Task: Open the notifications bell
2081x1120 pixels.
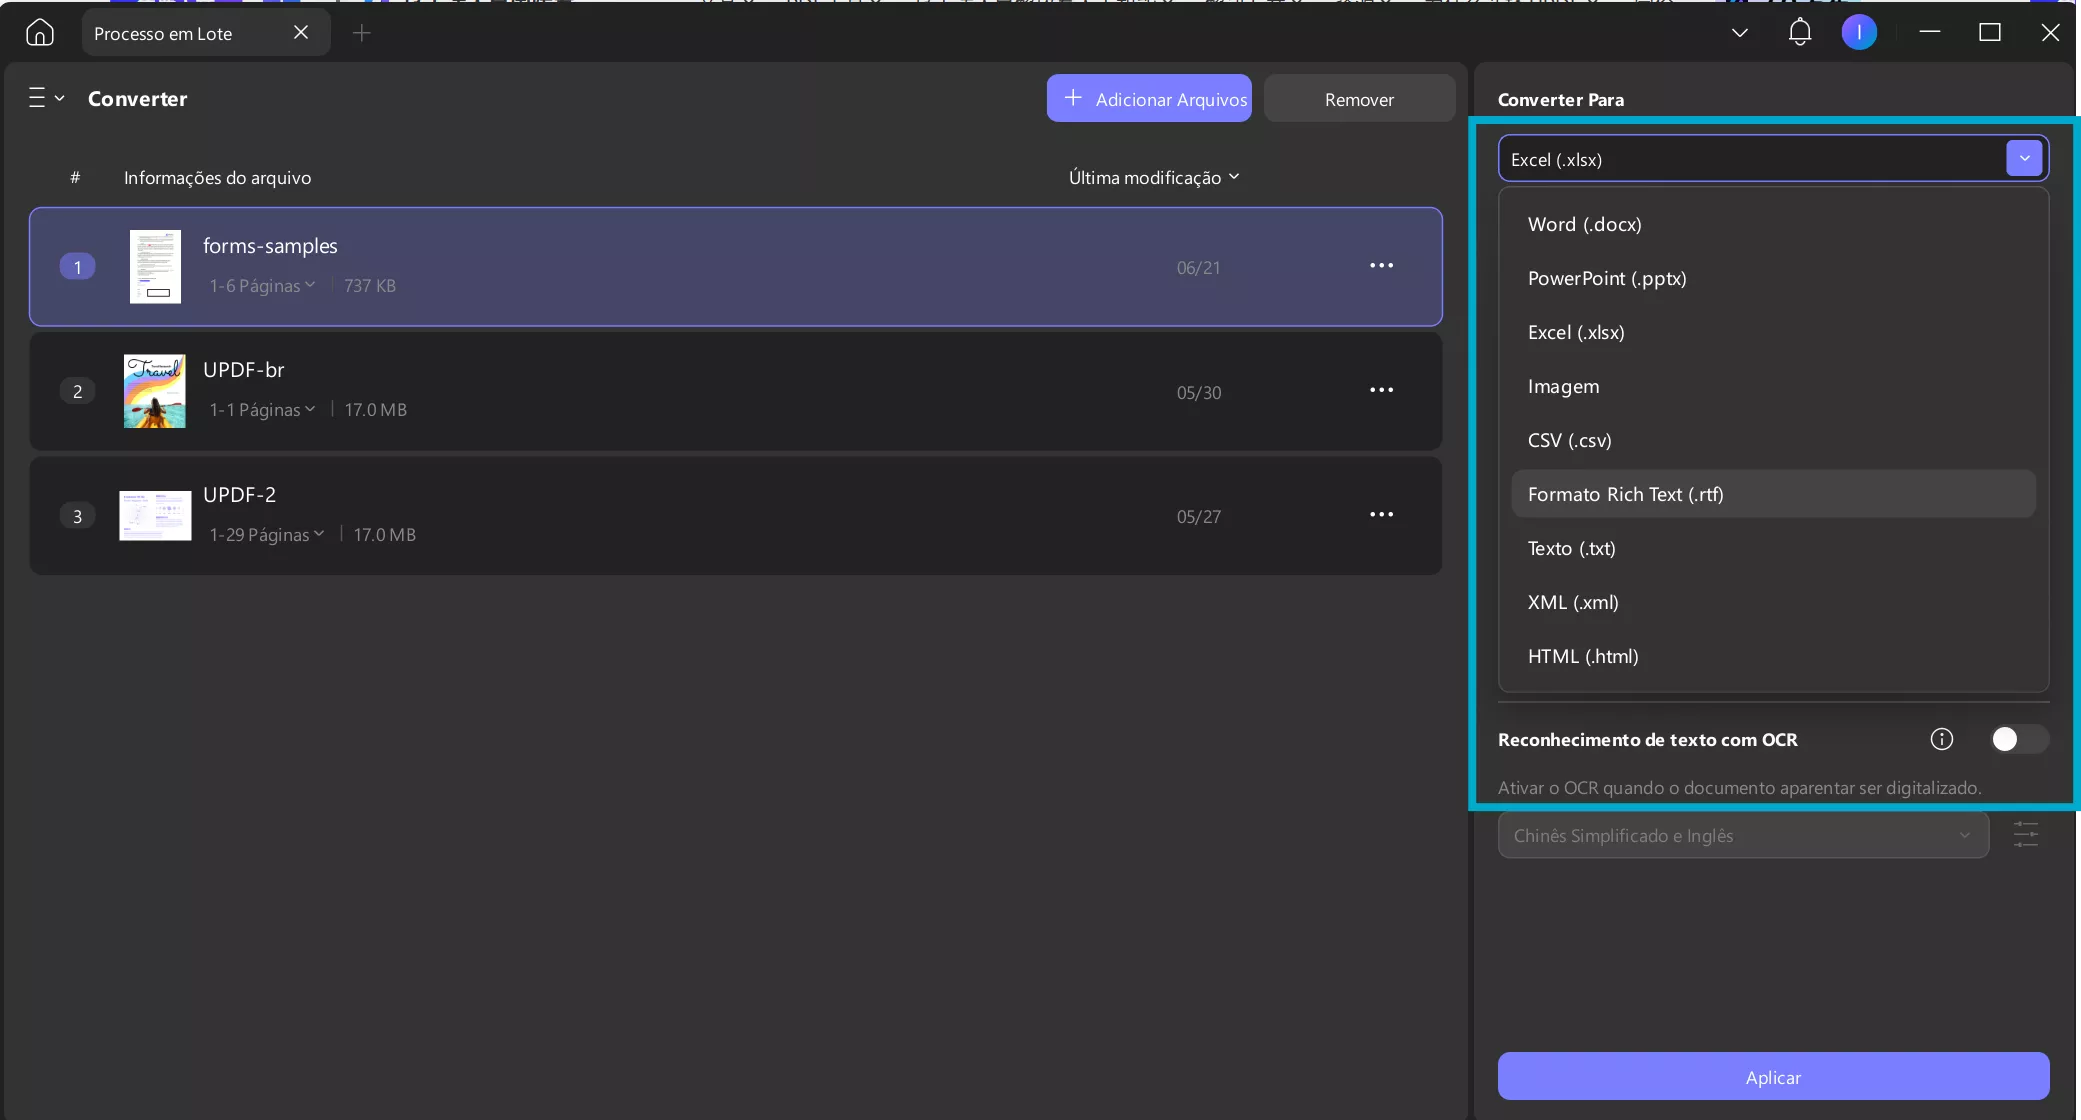Action: pyautogui.click(x=1800, y=33)
